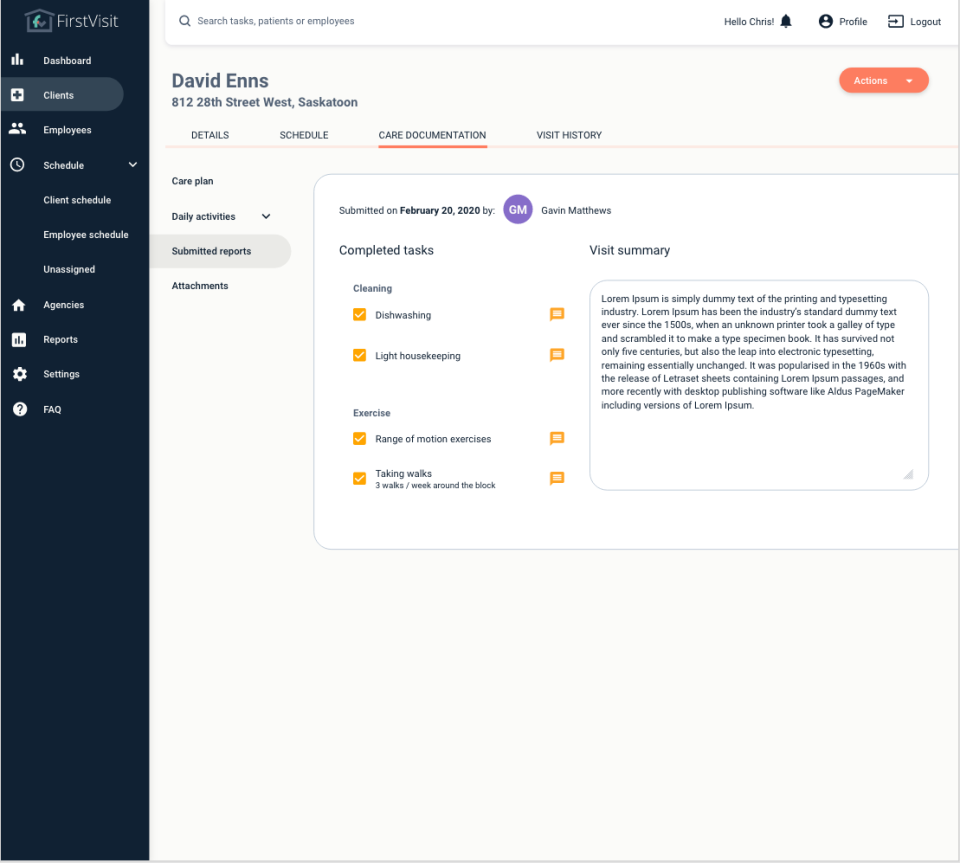Viewport: 960px width, 863px height.
Task: Open the Reports section
Action: point(59,339)
